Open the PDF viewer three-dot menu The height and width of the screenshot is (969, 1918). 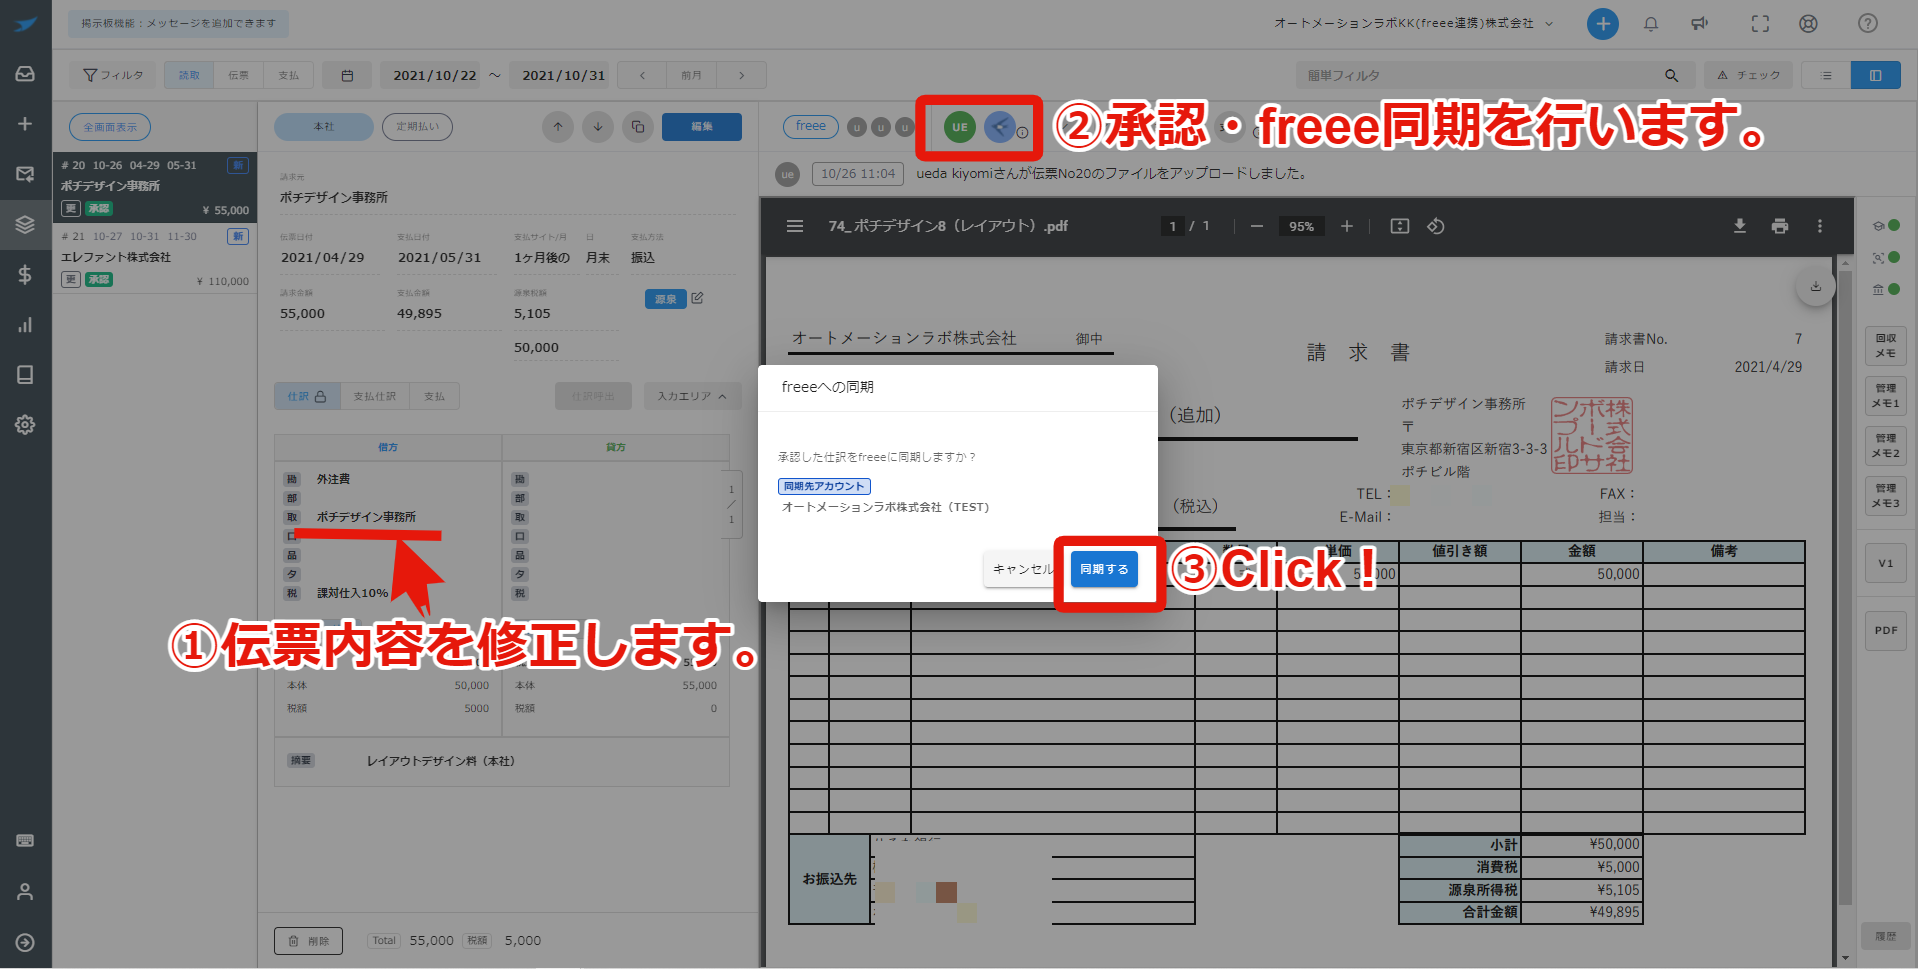[x=1820, y=226]
